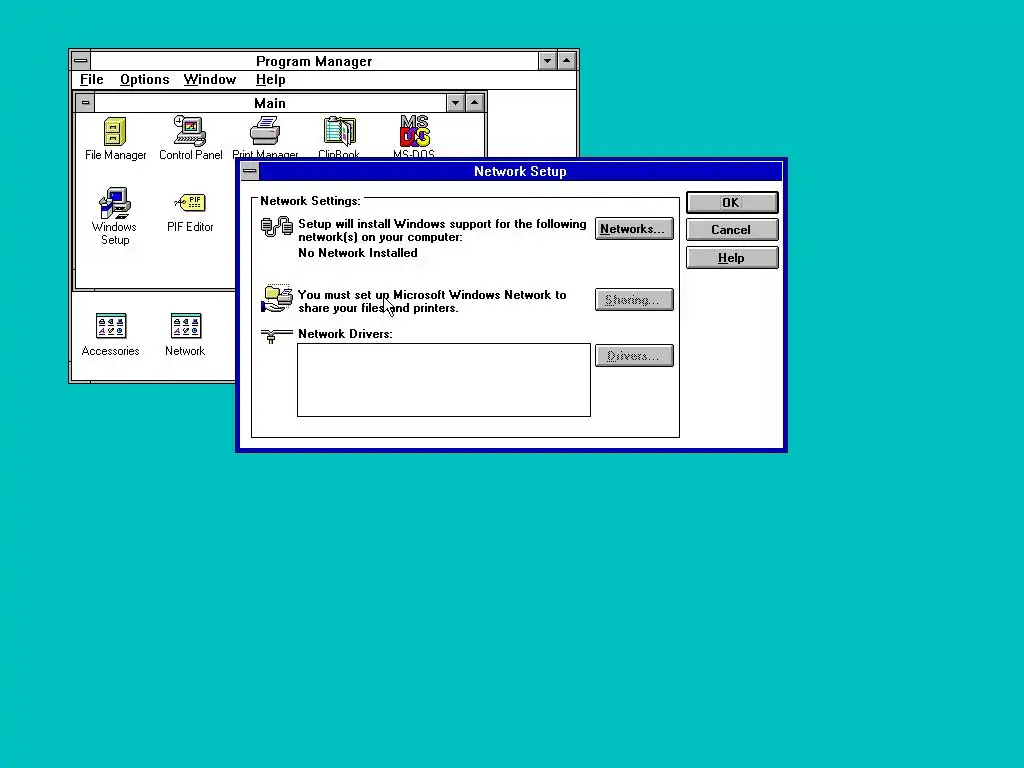Maximize the Program Manager window

click(x=567, y=61)
